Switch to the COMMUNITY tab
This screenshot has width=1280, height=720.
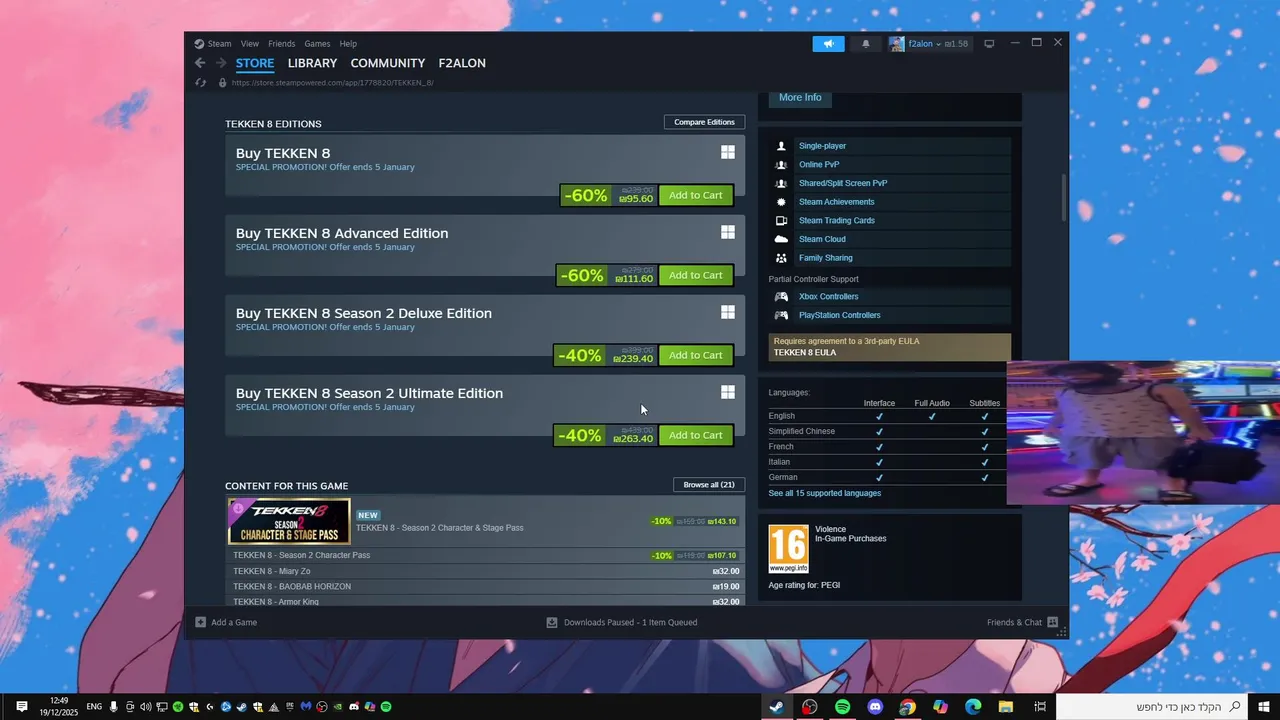click(x=388, y=63)
